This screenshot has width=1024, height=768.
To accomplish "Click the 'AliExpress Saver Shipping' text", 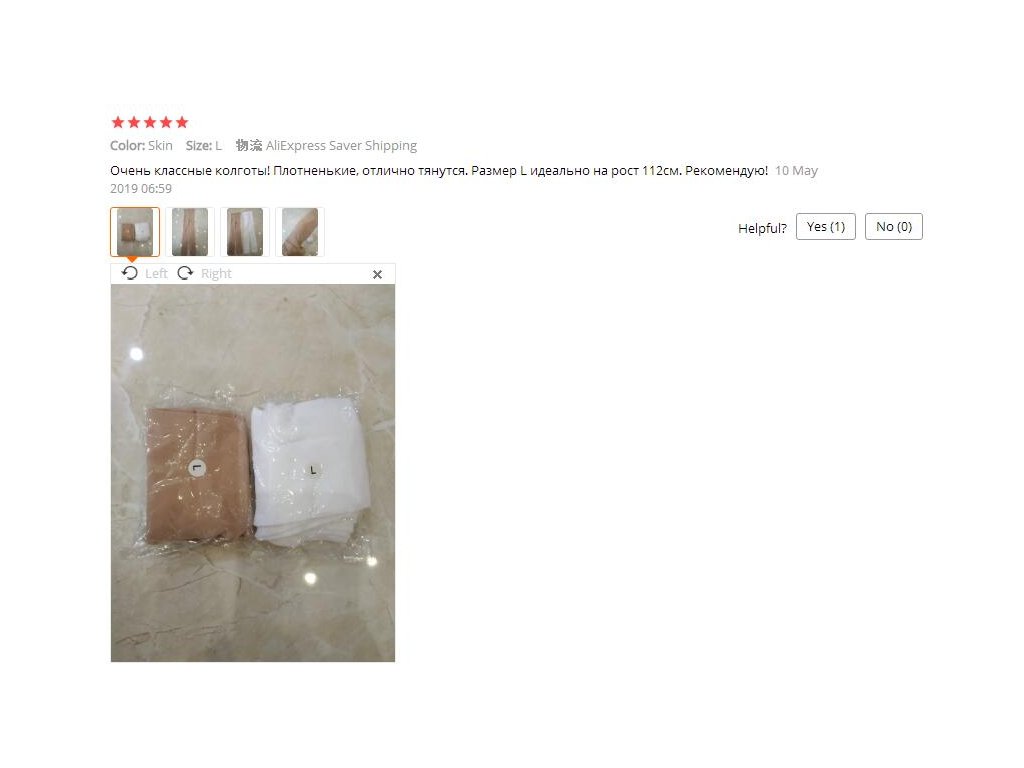I will coord(341,146).
